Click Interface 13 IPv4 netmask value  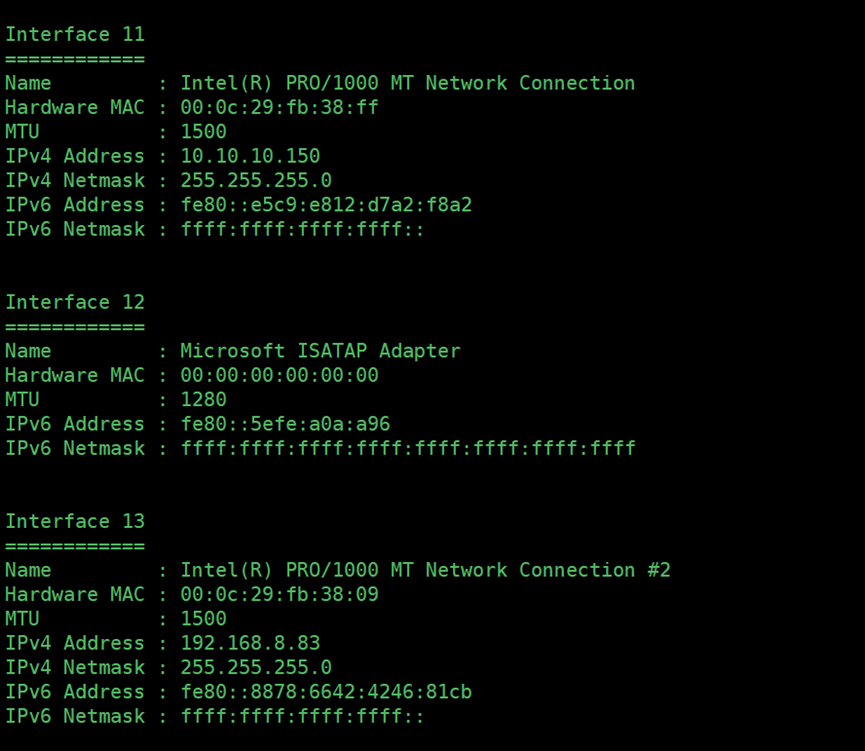coord(257,668)
